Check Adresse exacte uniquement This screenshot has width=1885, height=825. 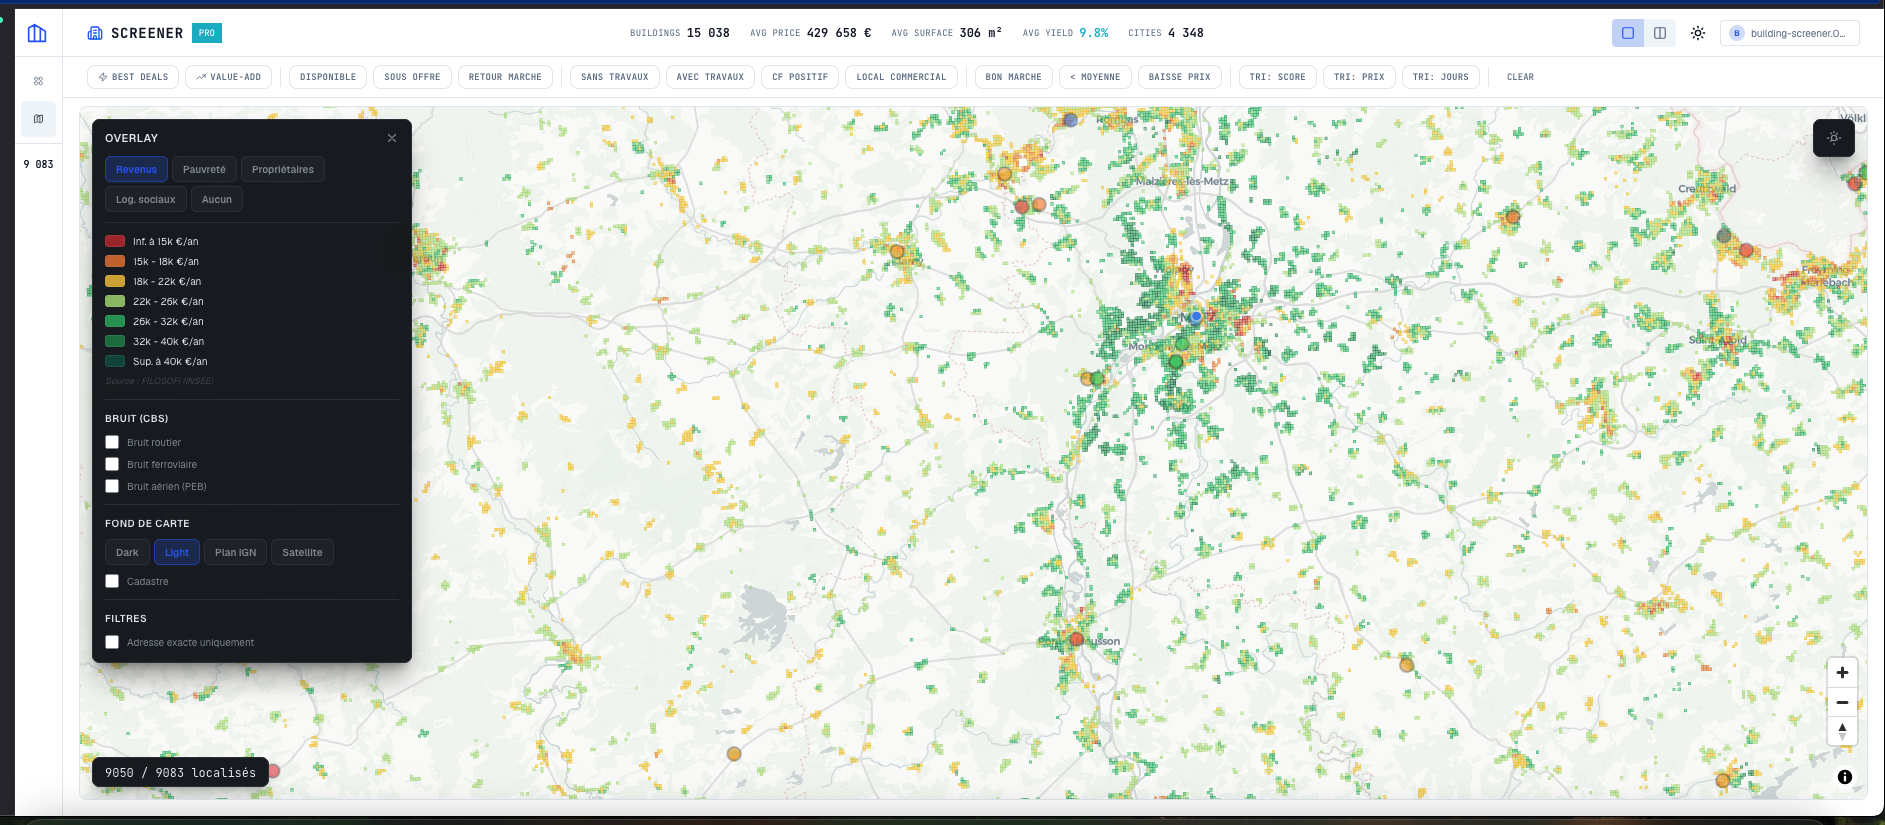tap(112, 642)
